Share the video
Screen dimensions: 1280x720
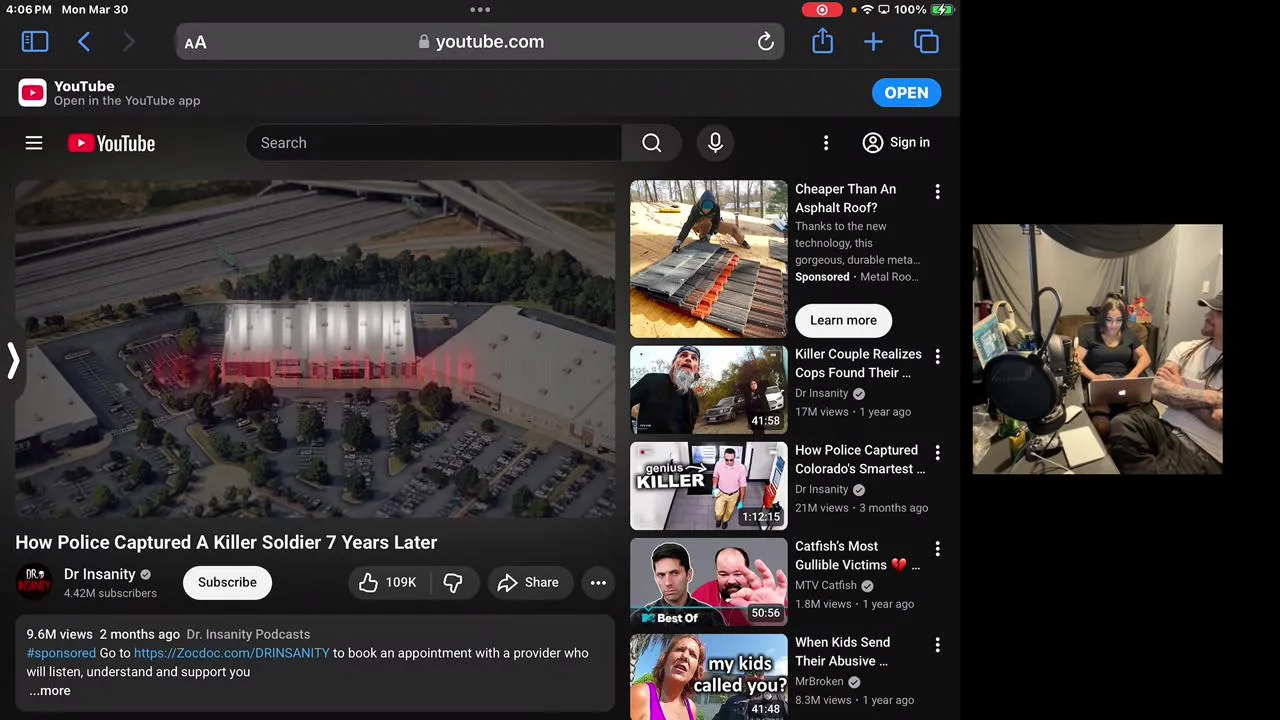(528, 582)
